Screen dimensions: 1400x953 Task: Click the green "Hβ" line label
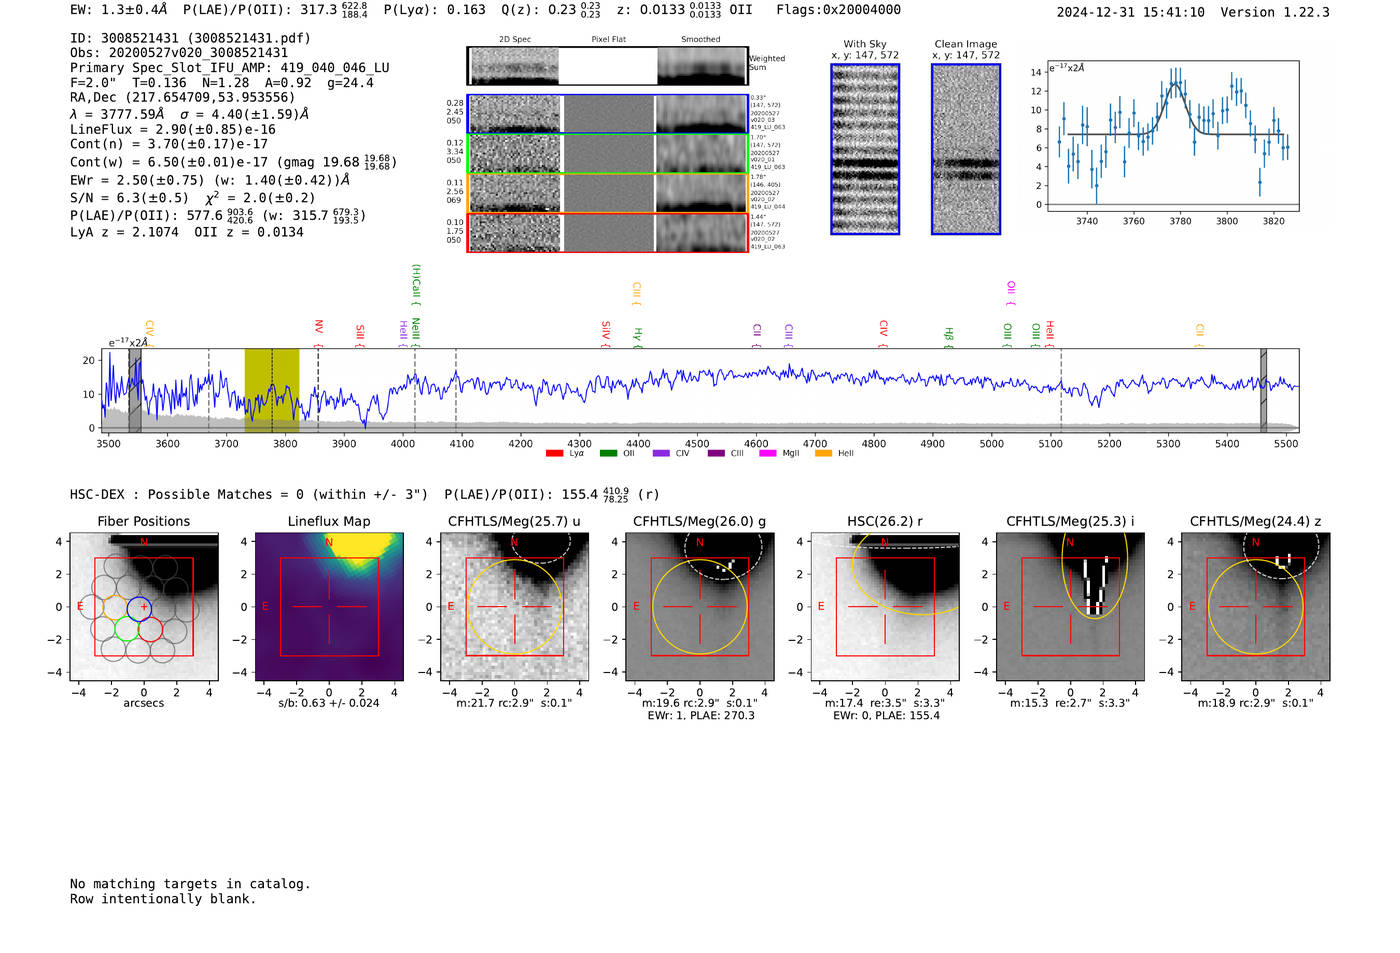[949, 335]
